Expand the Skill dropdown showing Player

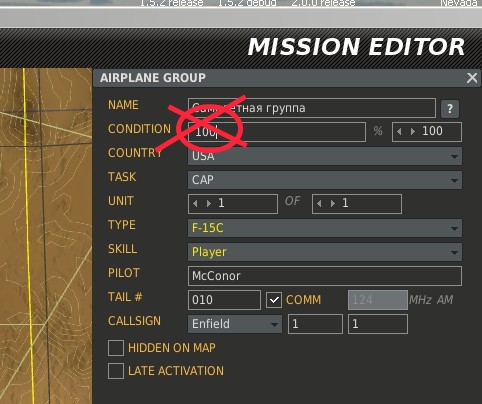click(x=325, y=252)
